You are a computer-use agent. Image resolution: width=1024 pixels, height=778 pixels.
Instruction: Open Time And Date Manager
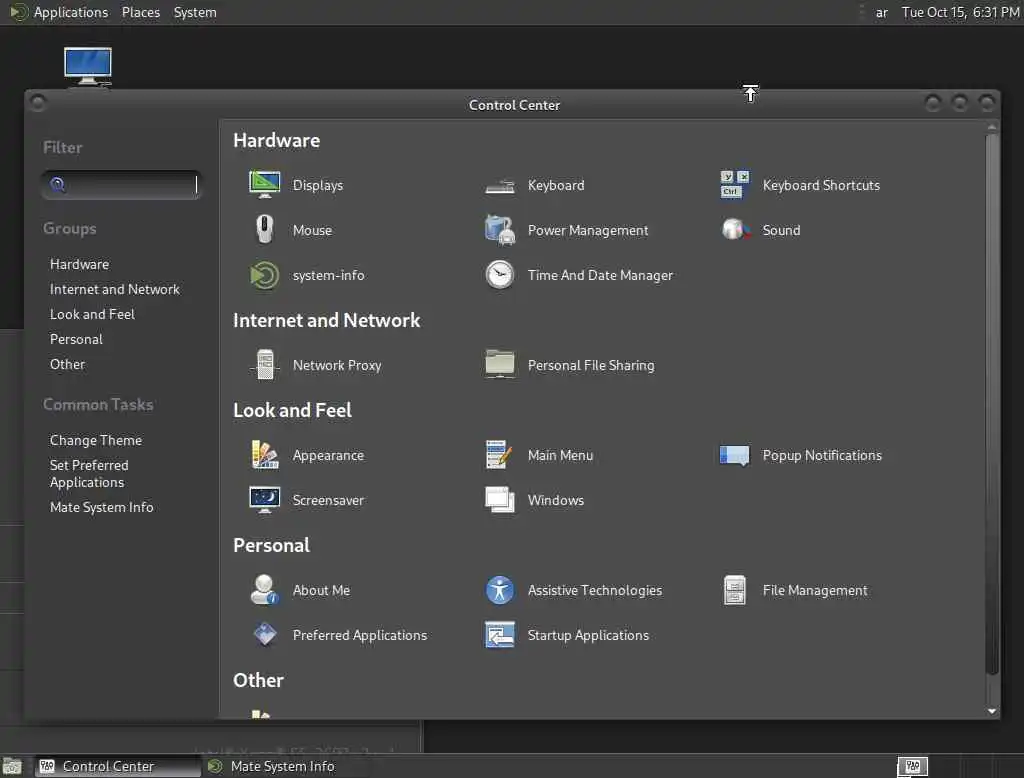500,275
